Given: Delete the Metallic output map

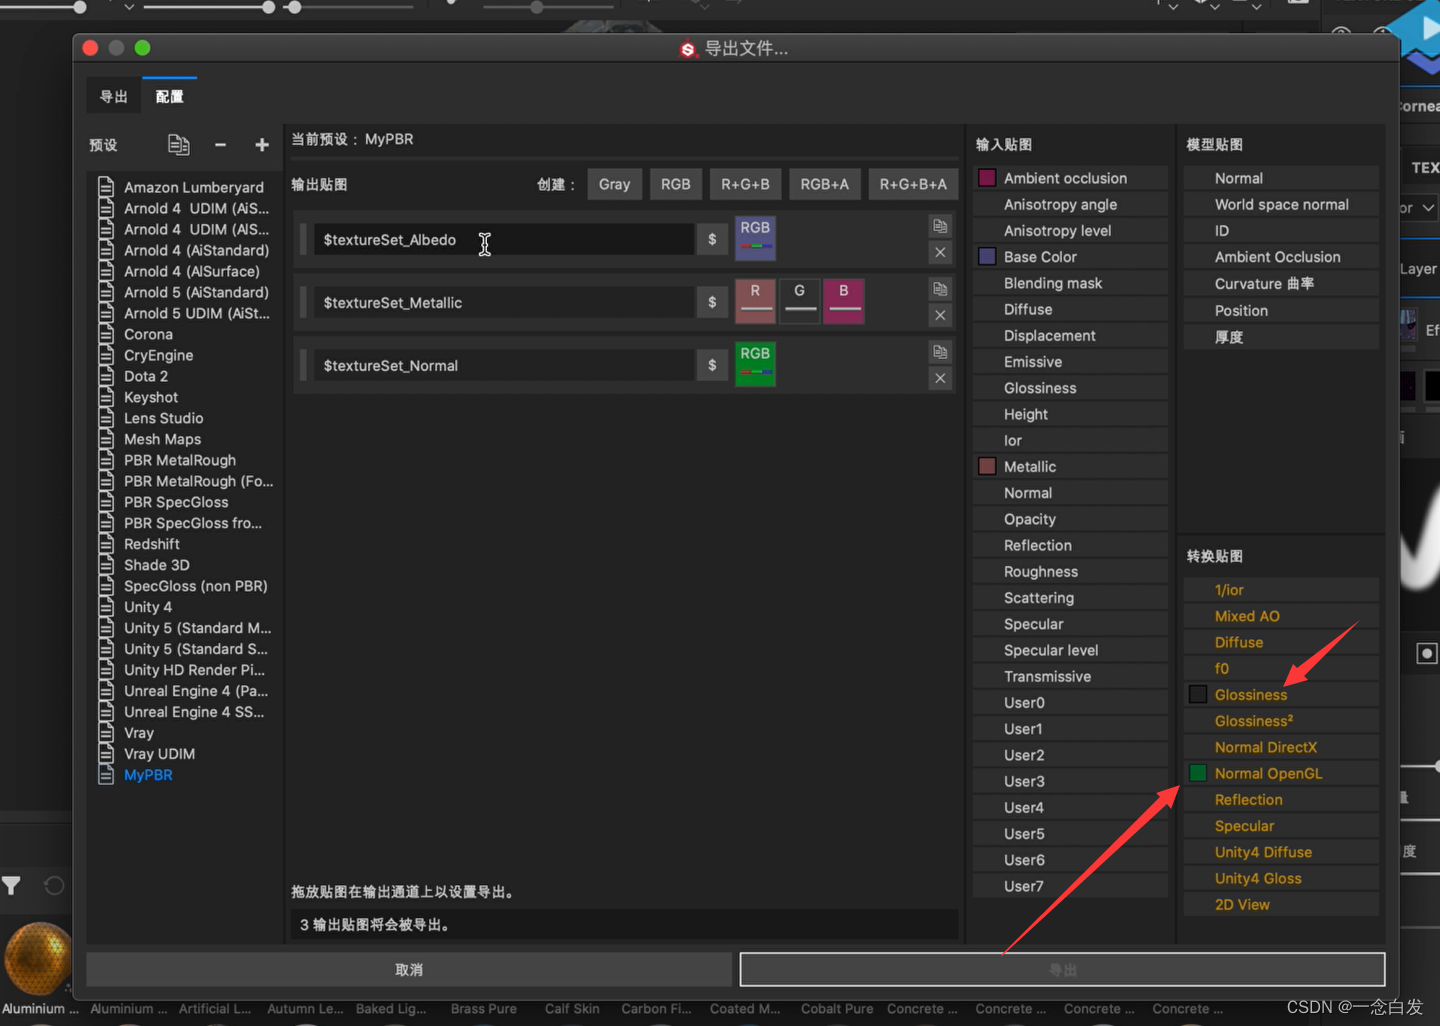Looking at the screenshot, I should pos(940,315).
